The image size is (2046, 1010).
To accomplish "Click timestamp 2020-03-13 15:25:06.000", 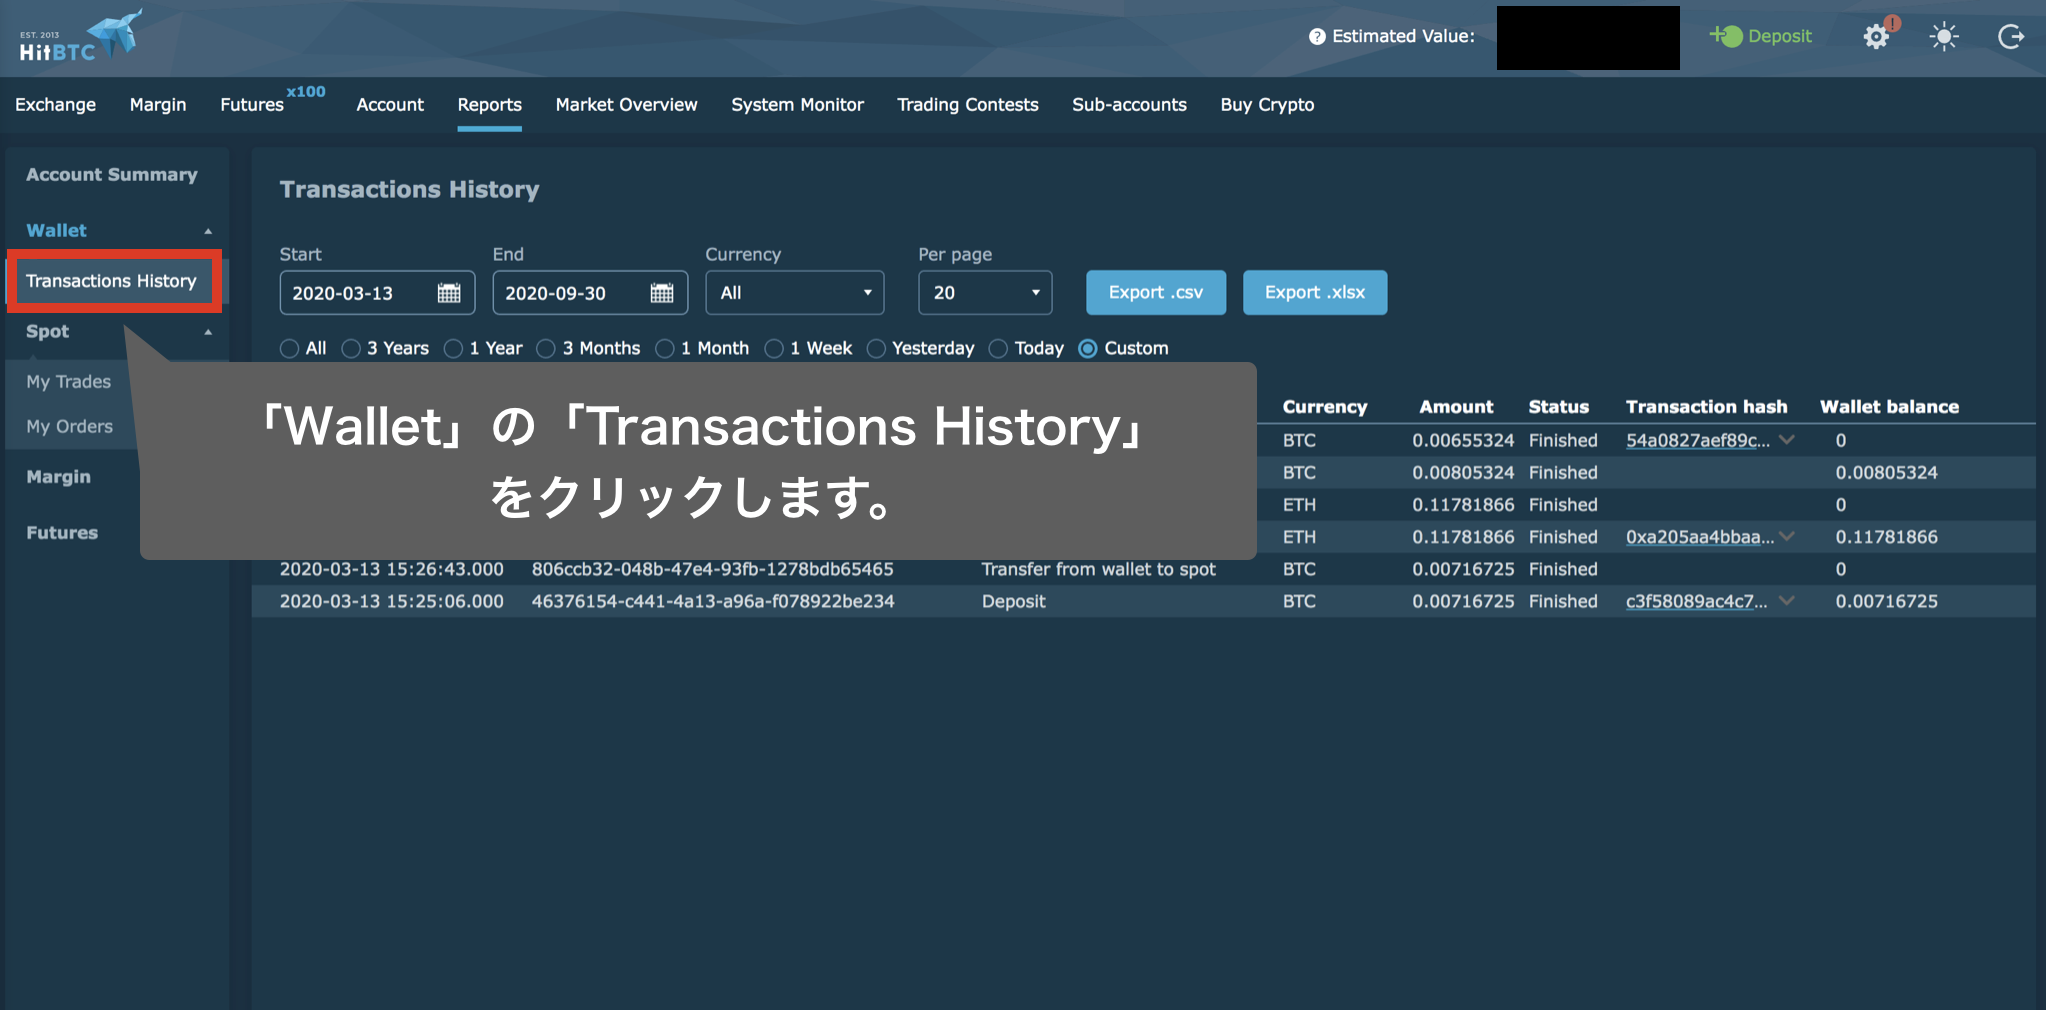I will (x=392, y=601).
